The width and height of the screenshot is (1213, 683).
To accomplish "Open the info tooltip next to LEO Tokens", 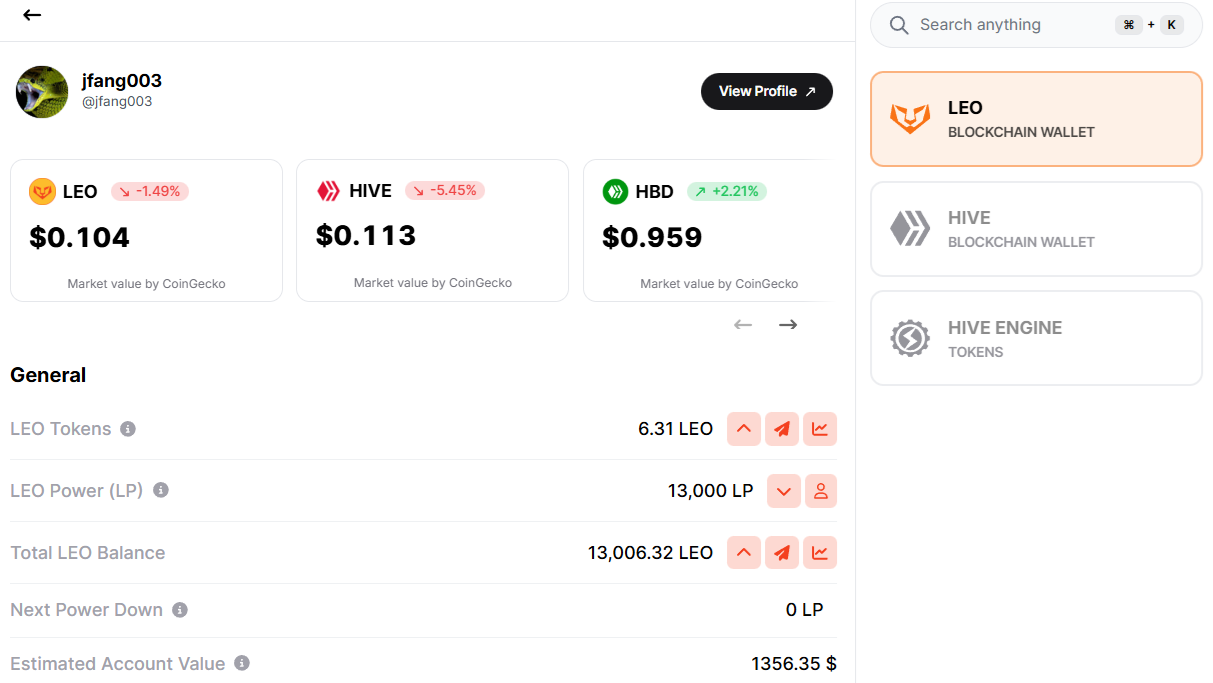I will tap(127, 429).
